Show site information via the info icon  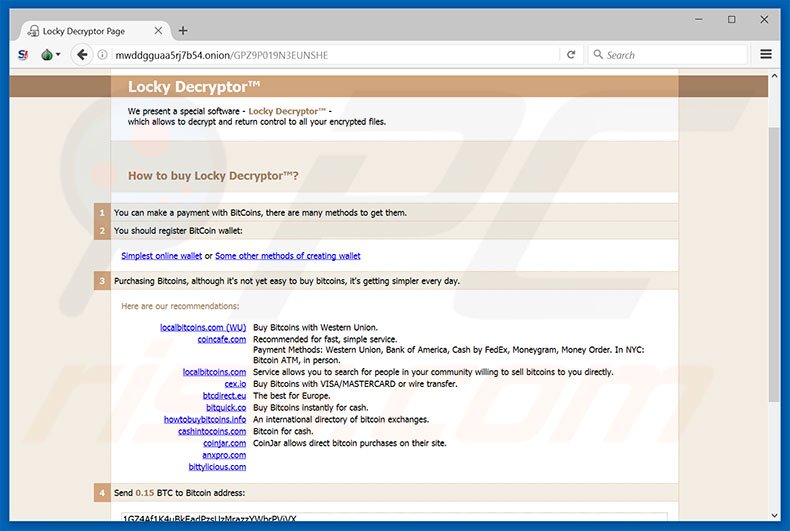(102, 54)
